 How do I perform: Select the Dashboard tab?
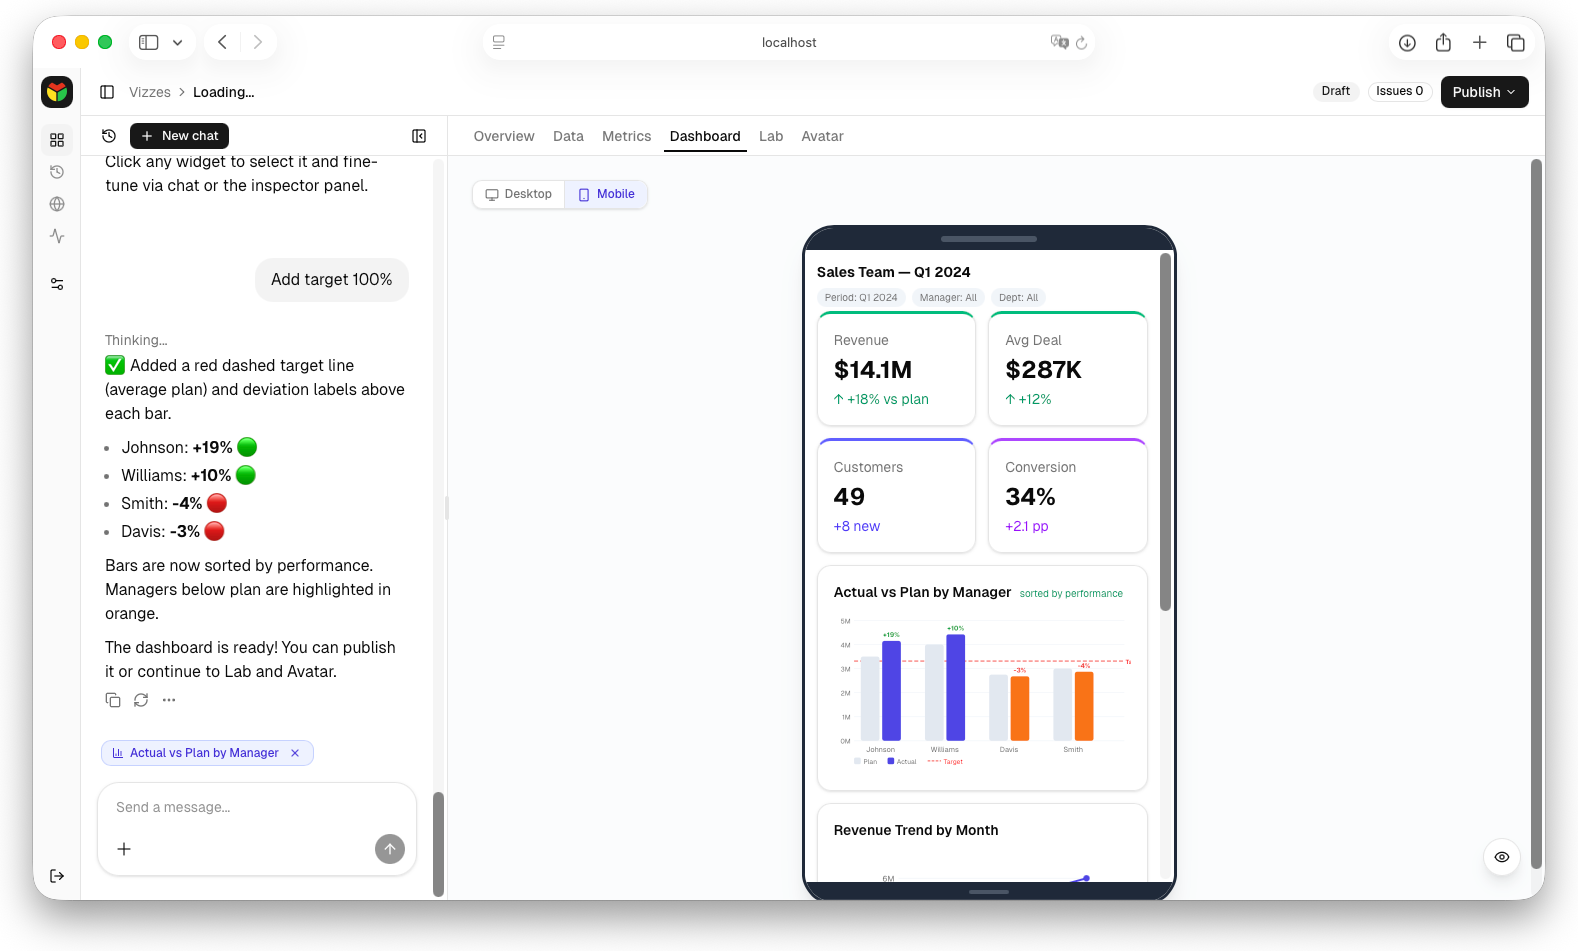(x=705, y=136)
